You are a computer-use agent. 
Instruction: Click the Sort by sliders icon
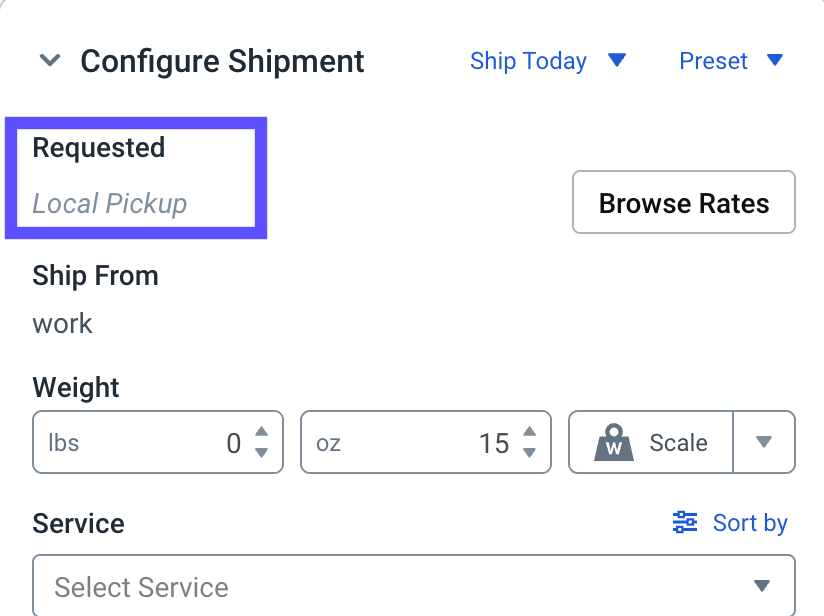pos(685,522)
